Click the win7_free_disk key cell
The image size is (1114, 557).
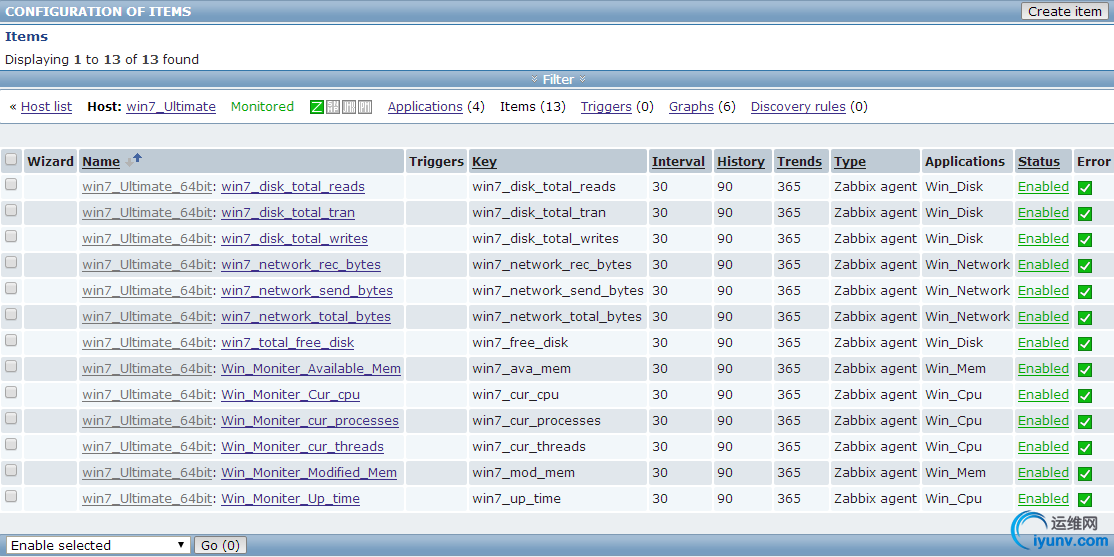(520, 342)
